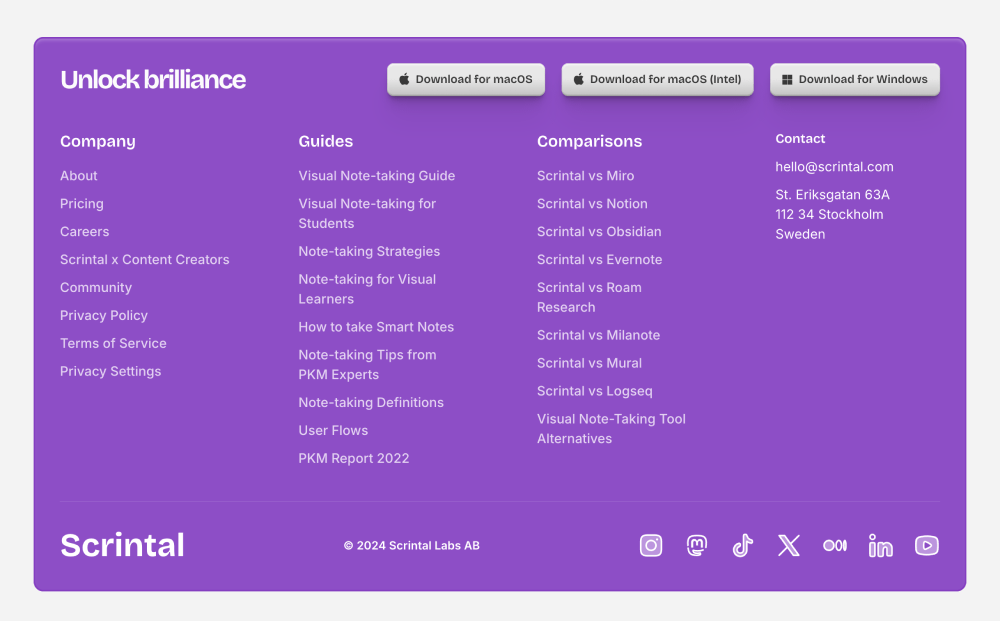The height and width of the screenshot is (621, 1000).
Task: Click the Download for macOS button
Action: pos(466,79)
